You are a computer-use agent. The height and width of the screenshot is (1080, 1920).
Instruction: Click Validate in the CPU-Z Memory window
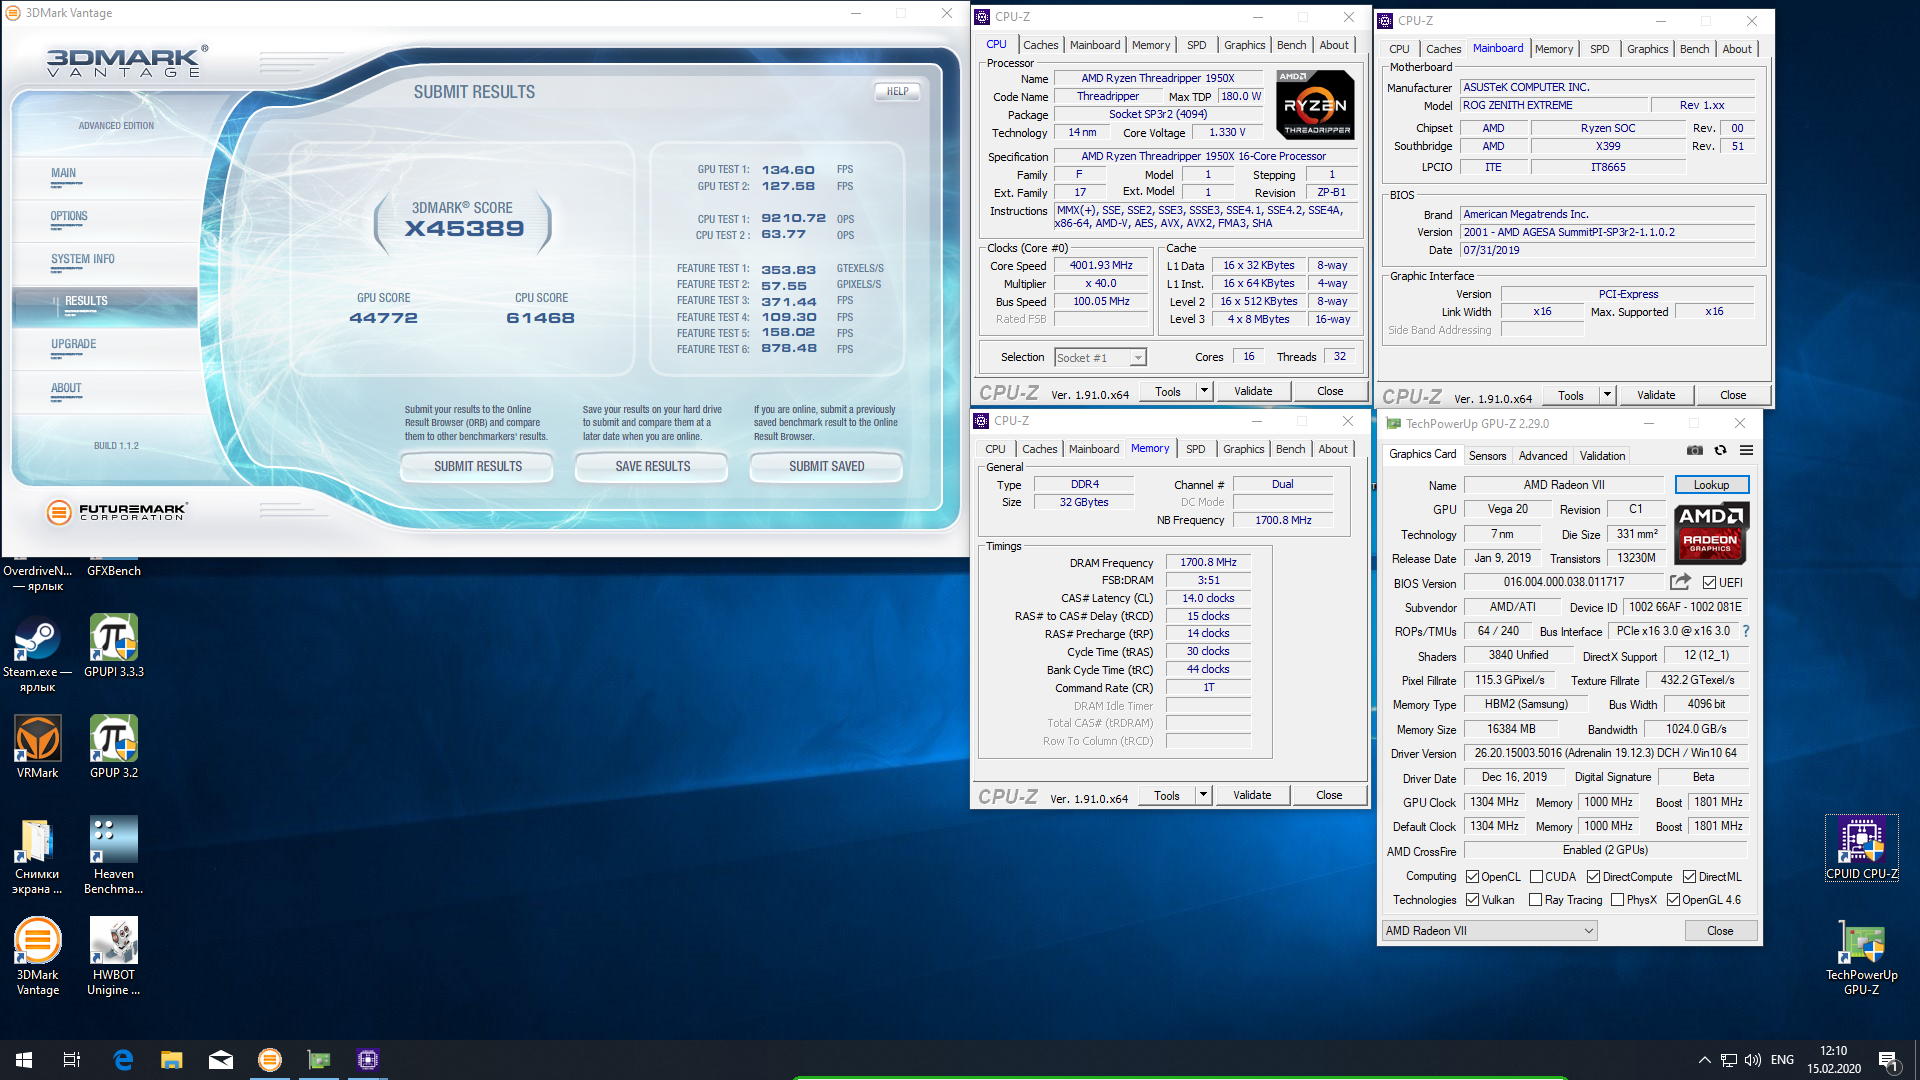pos(1252,795)
